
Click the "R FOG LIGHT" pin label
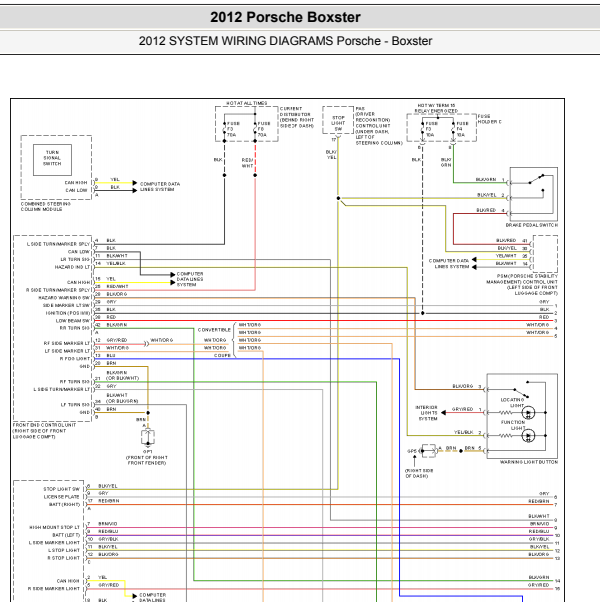click(75, 359)
